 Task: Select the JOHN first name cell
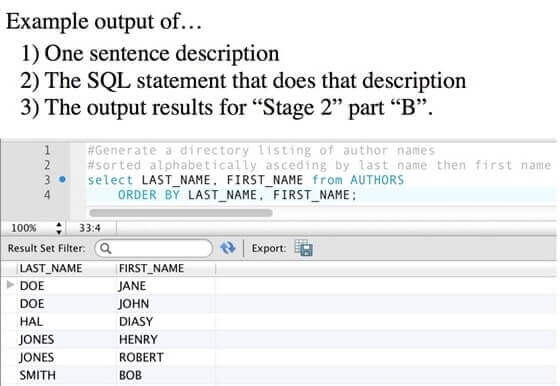click(x=134, y=304)
